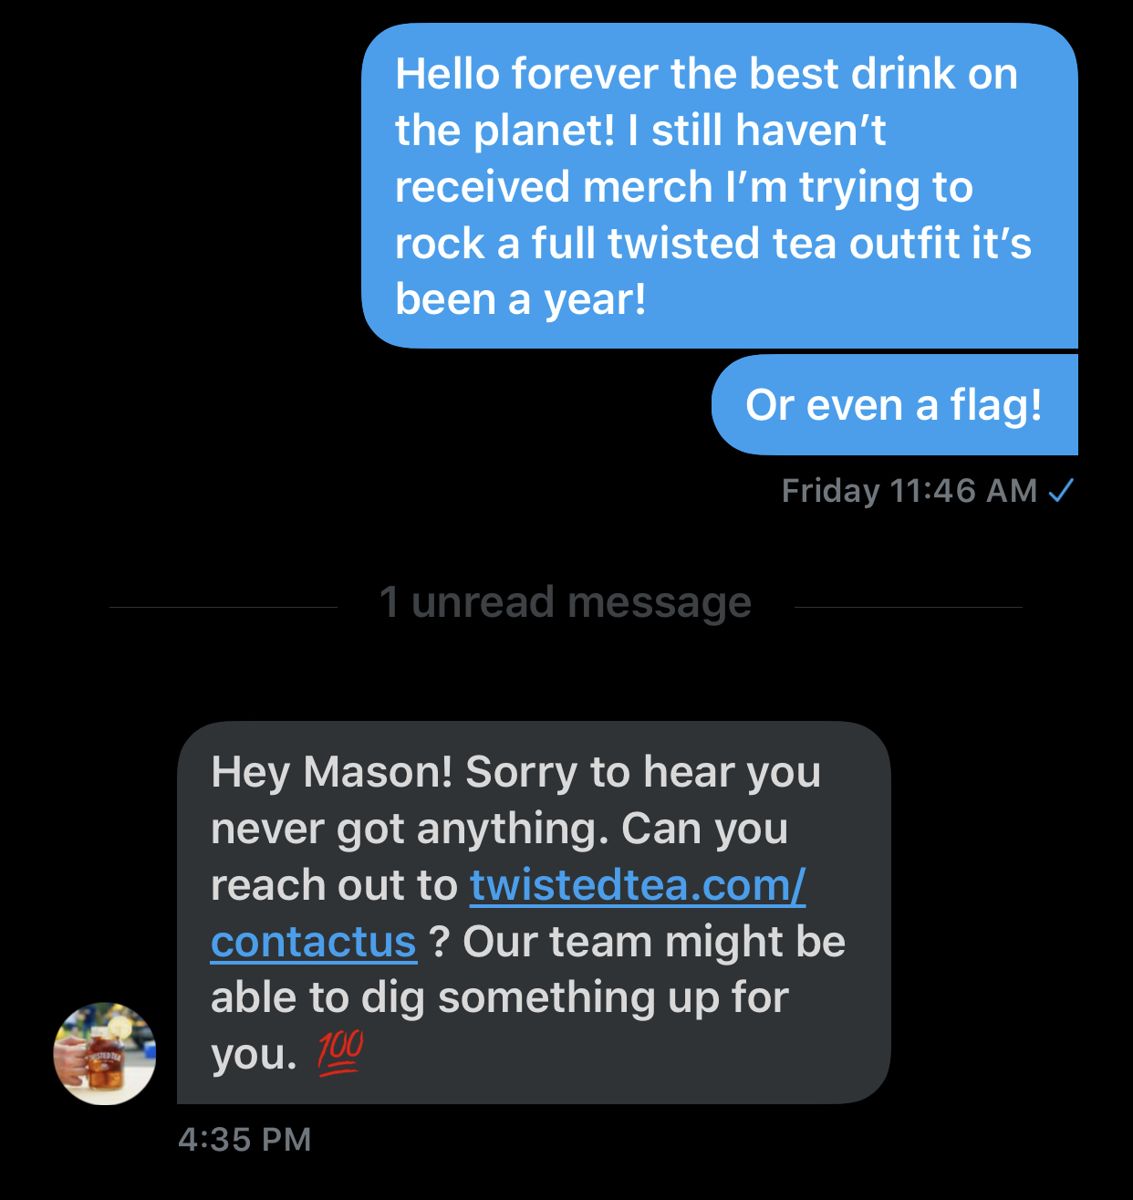Tap the 'Friday 11:46 AM' timestamp
The image size is (1133, 1200).
[909, 490]
